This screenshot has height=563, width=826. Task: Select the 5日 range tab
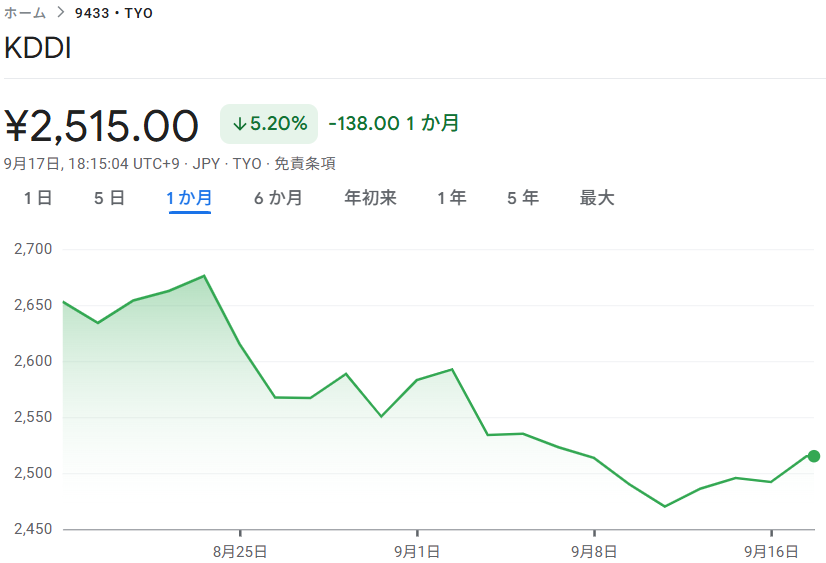click(109, 198)
